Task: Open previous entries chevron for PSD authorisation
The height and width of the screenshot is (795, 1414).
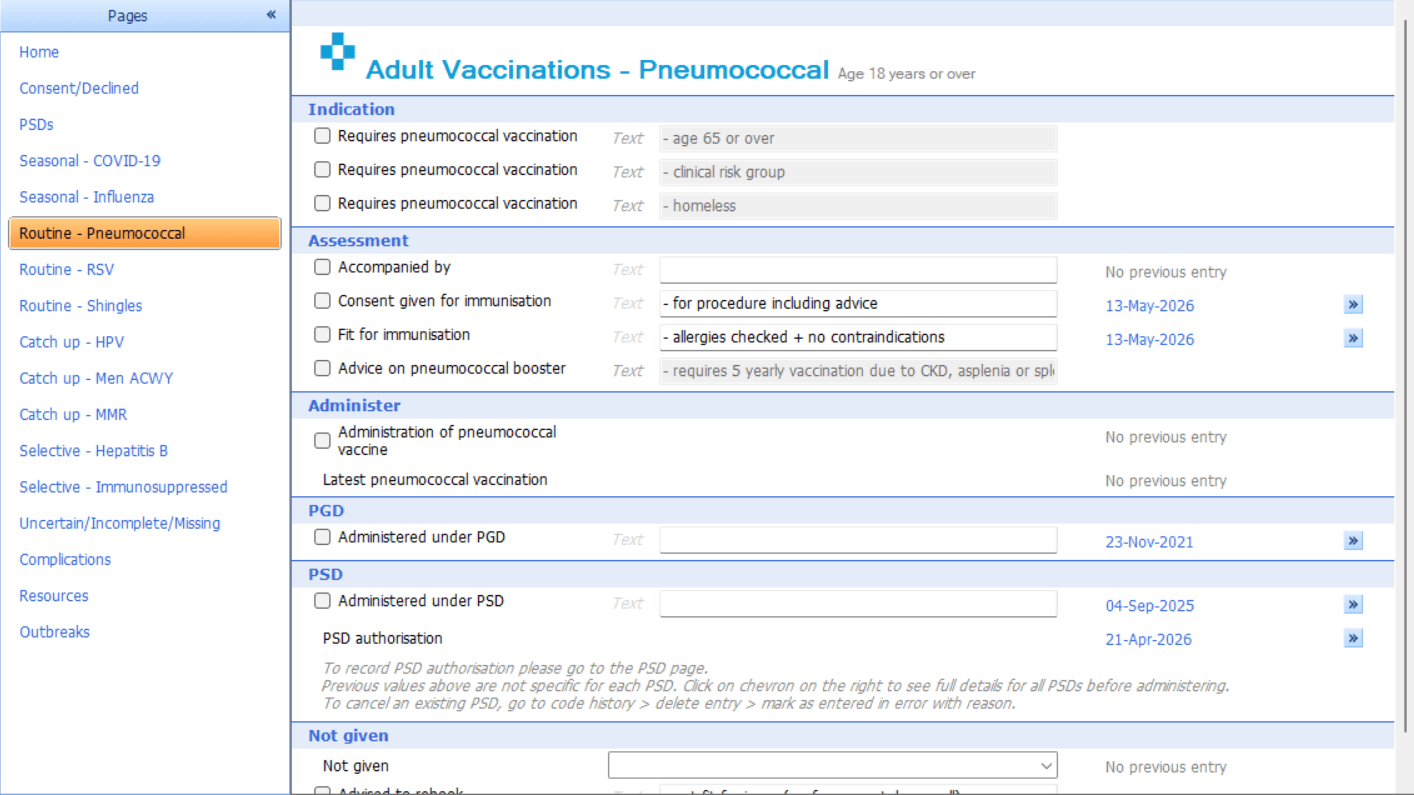Action: point(1353,638)
